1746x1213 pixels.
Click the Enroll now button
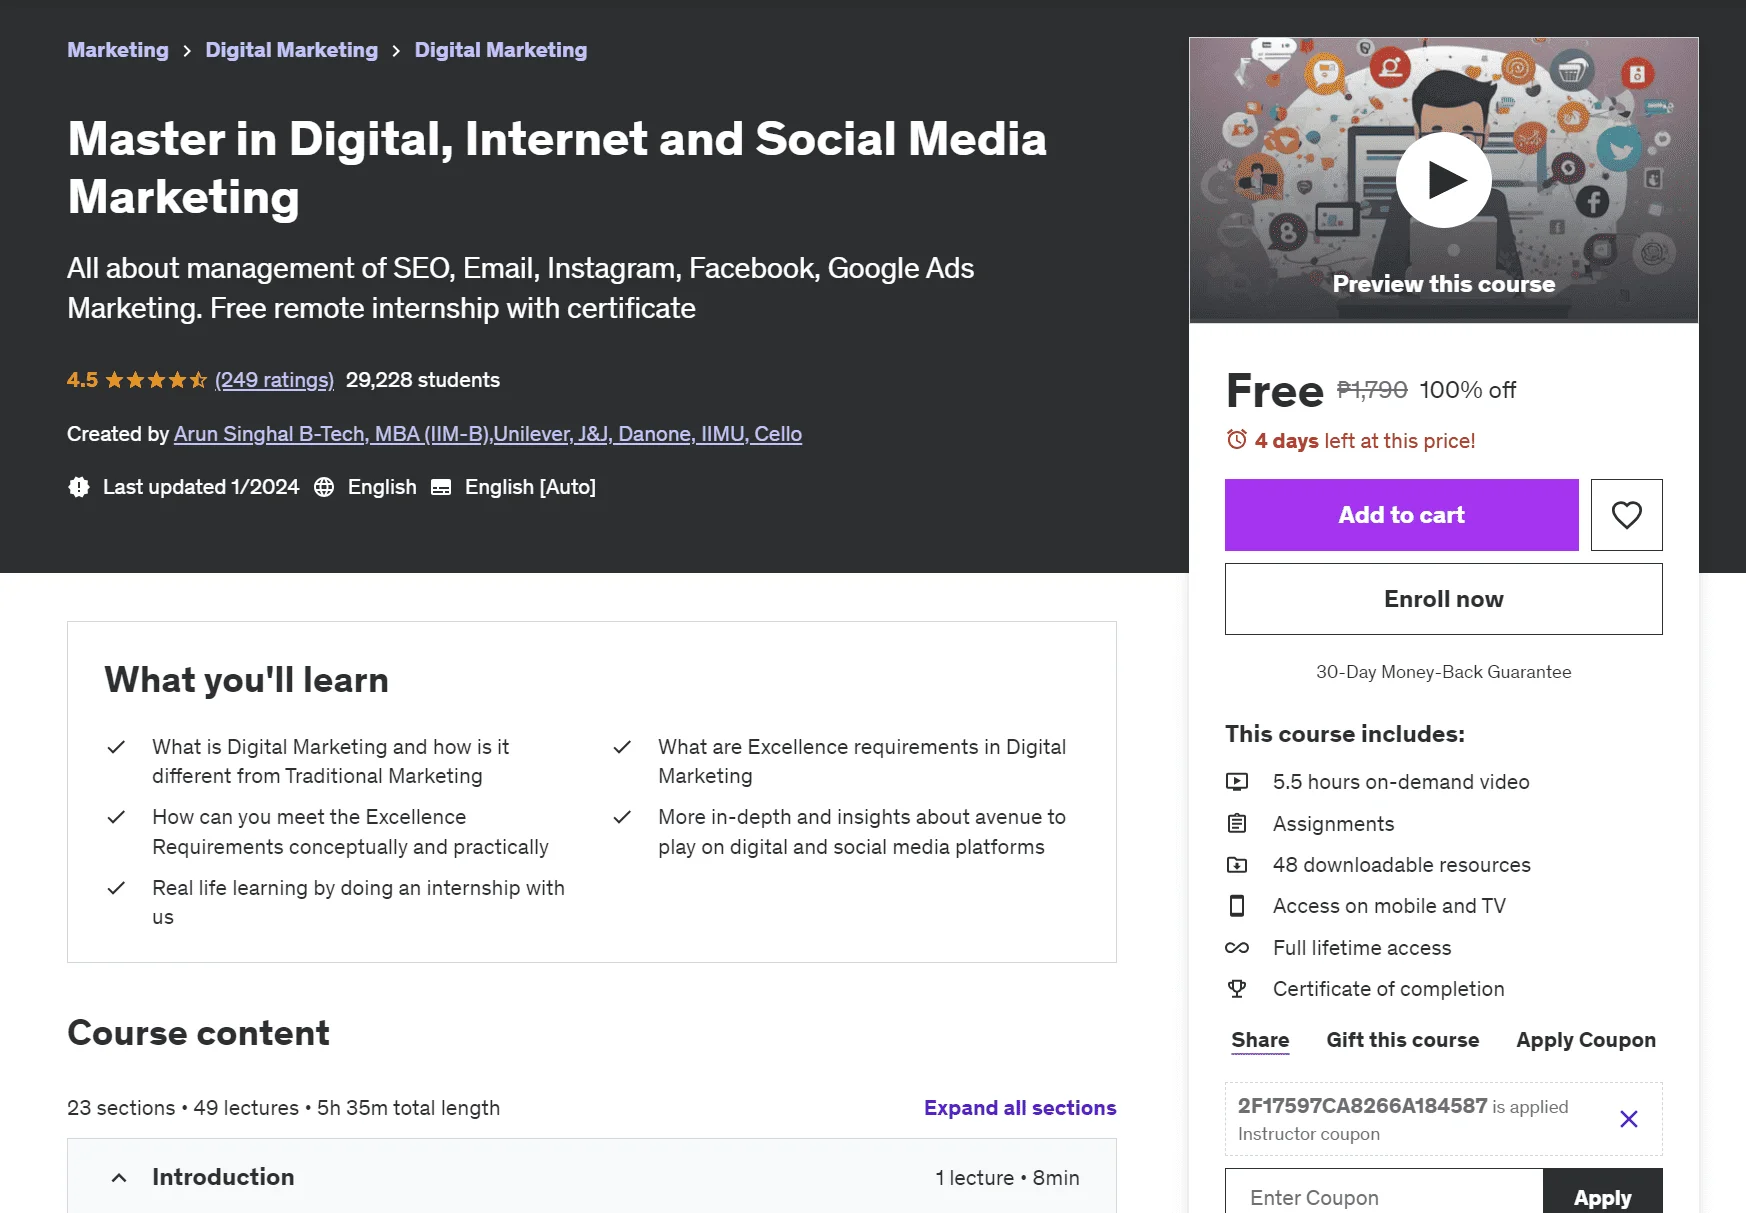(1444, 599)
